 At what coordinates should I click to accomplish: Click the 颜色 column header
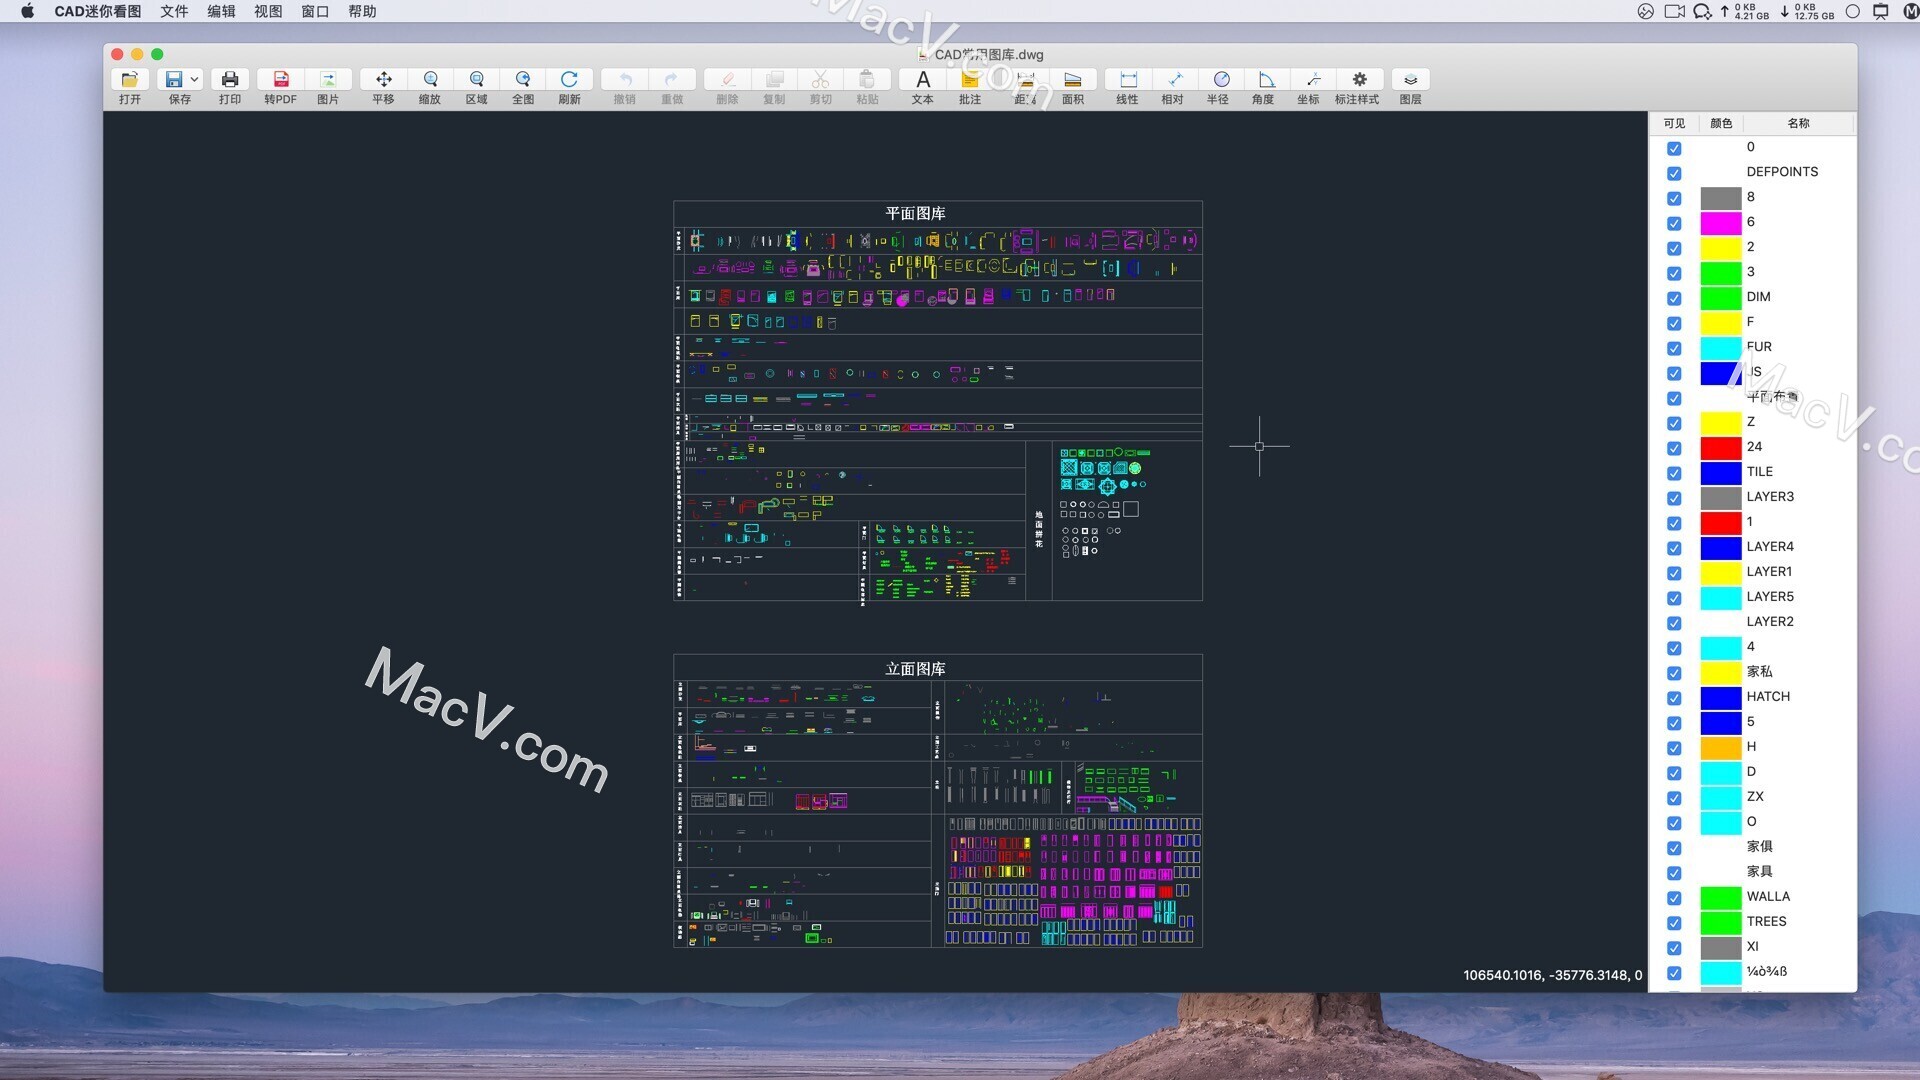click(1721, 123)
